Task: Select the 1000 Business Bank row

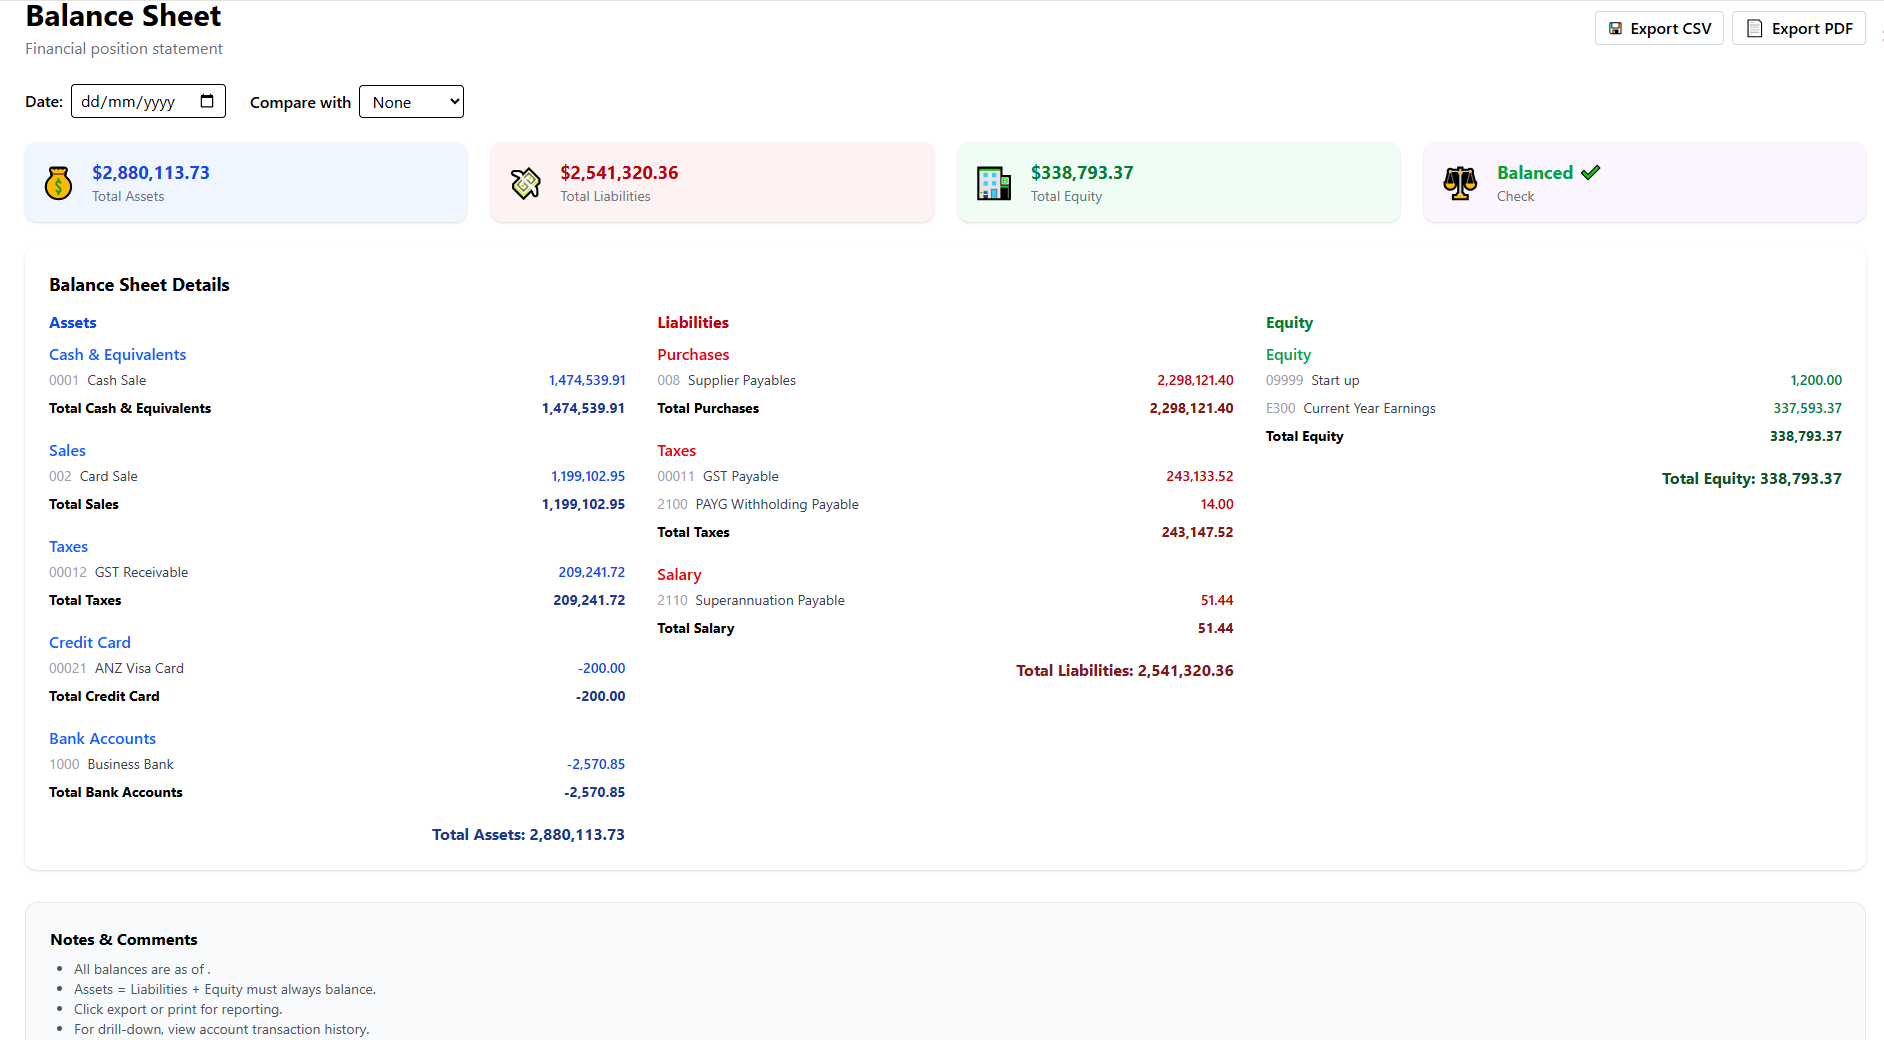Action: (x=337, y=764)
